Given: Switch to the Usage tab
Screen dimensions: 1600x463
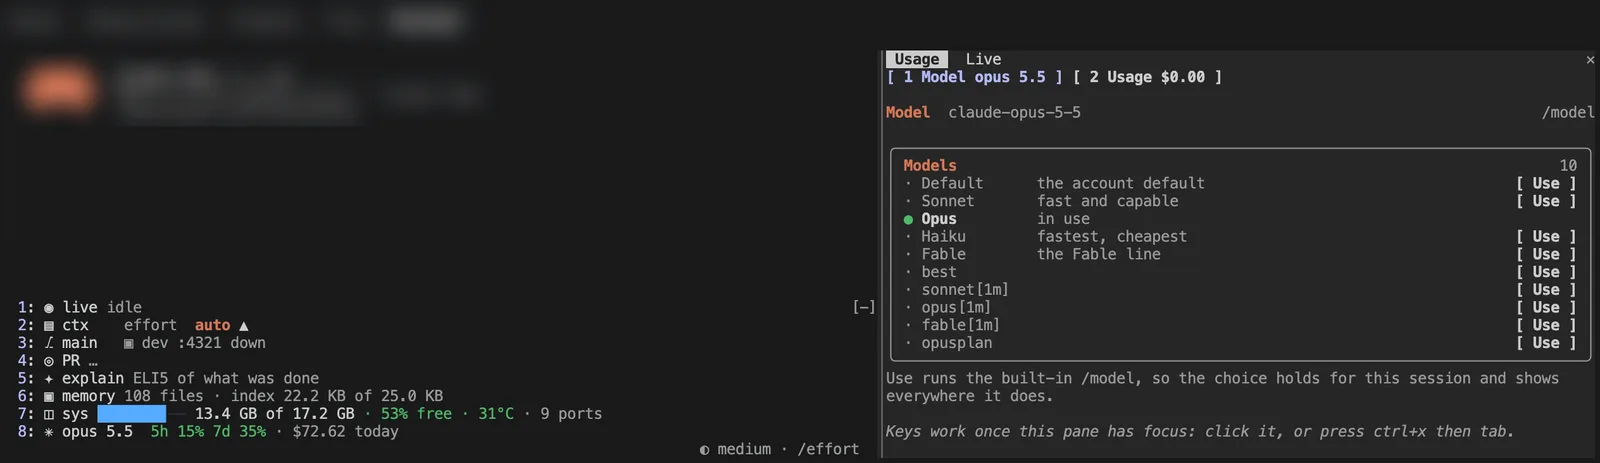Looking at the screenshot, I should (917, 59).
